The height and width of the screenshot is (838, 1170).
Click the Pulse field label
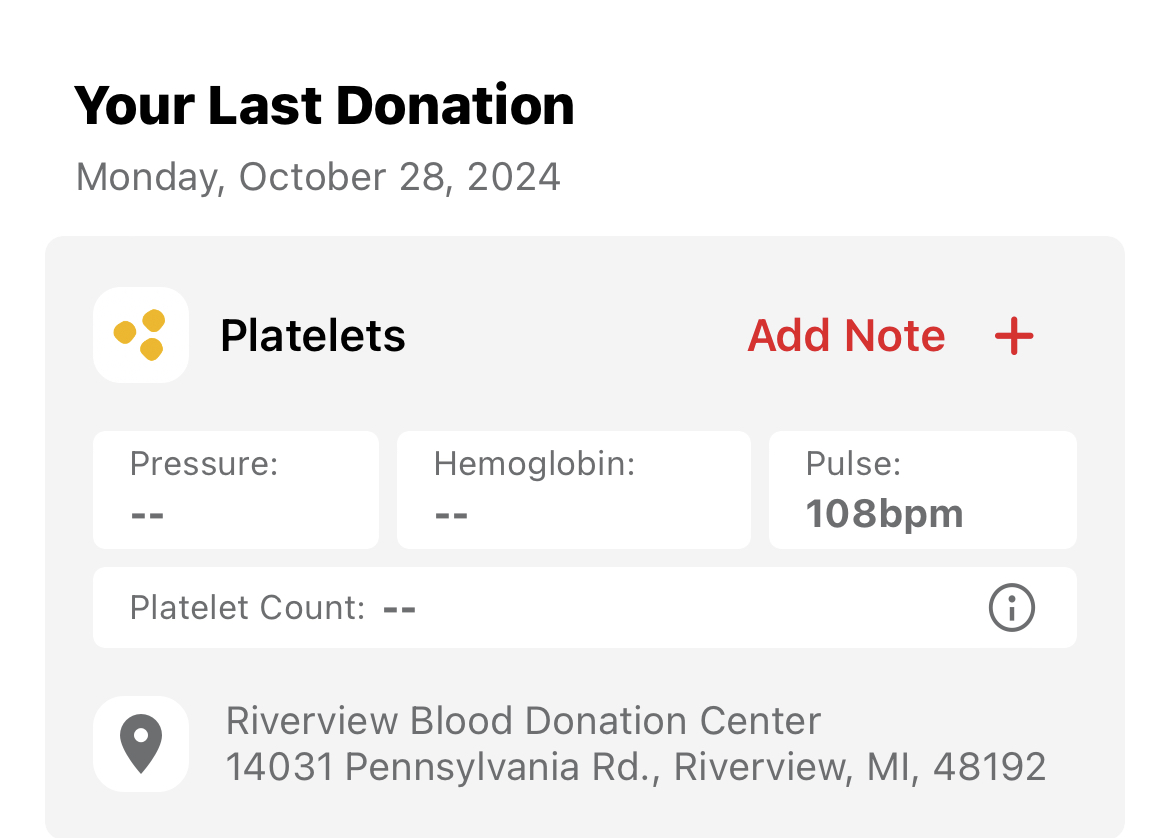click(853, 464)
